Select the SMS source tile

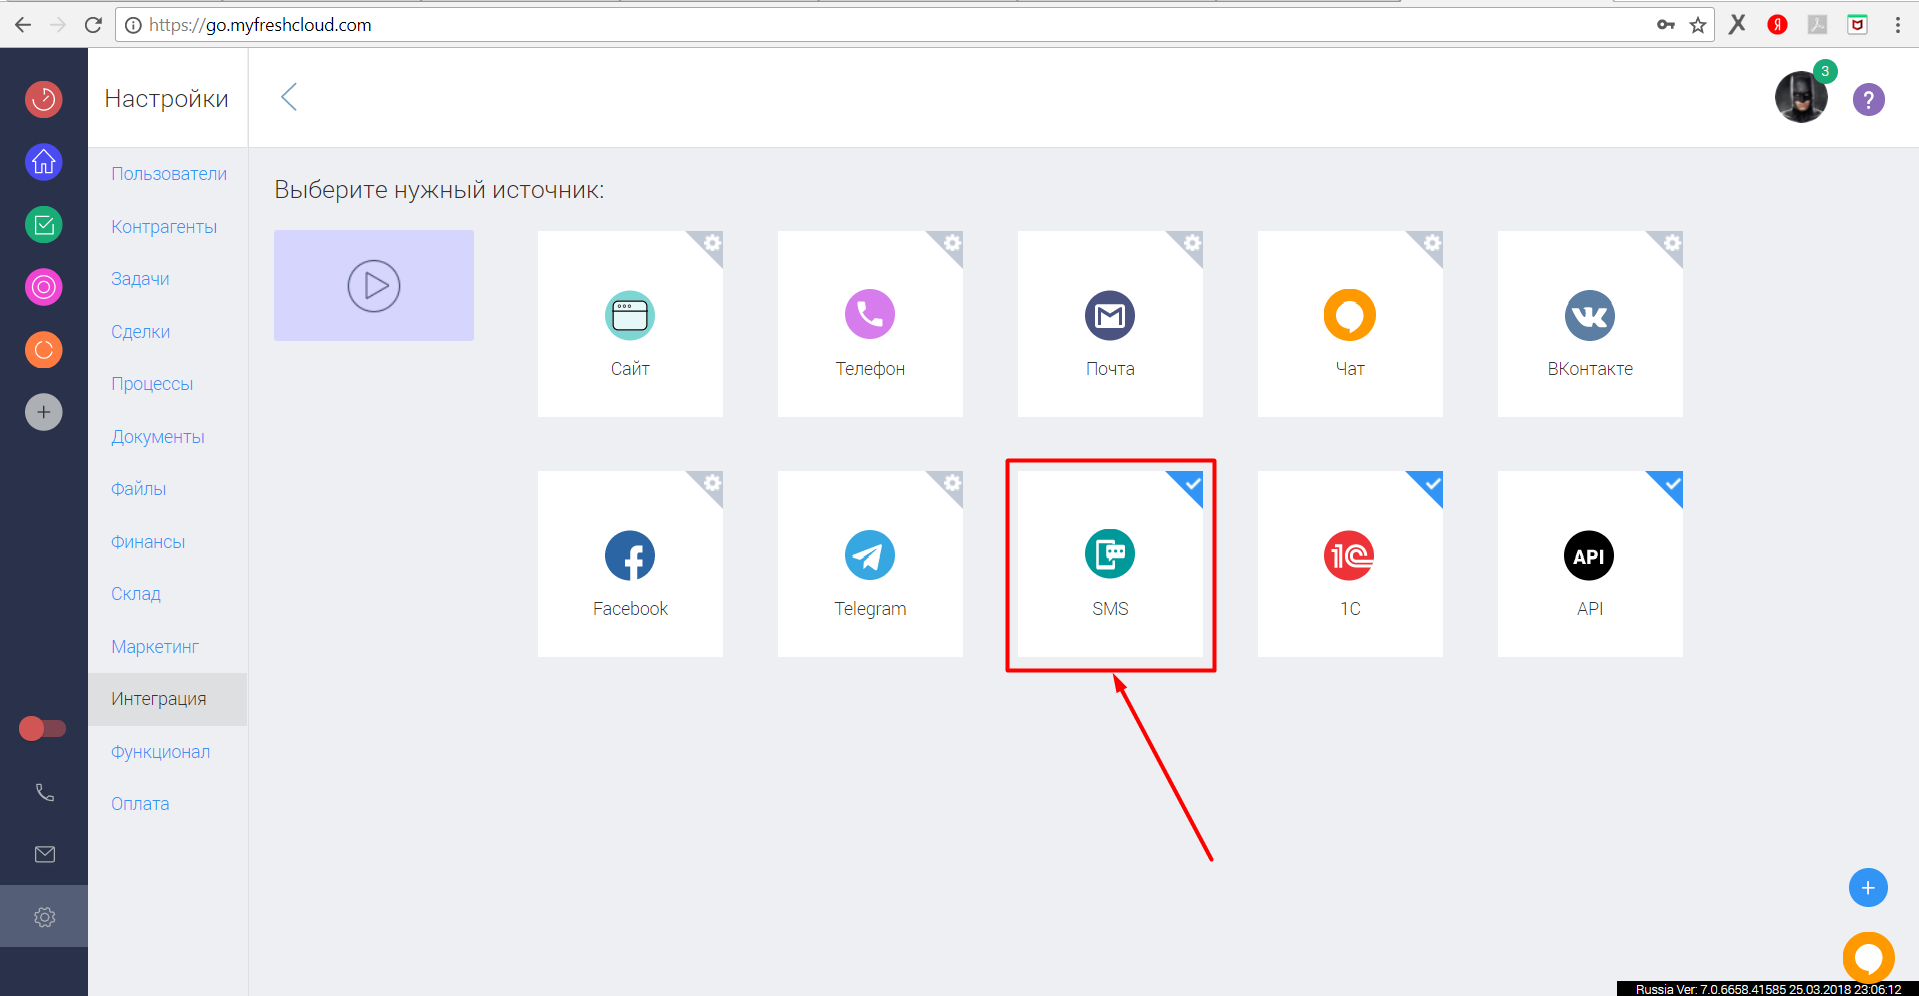(1110, 564)
